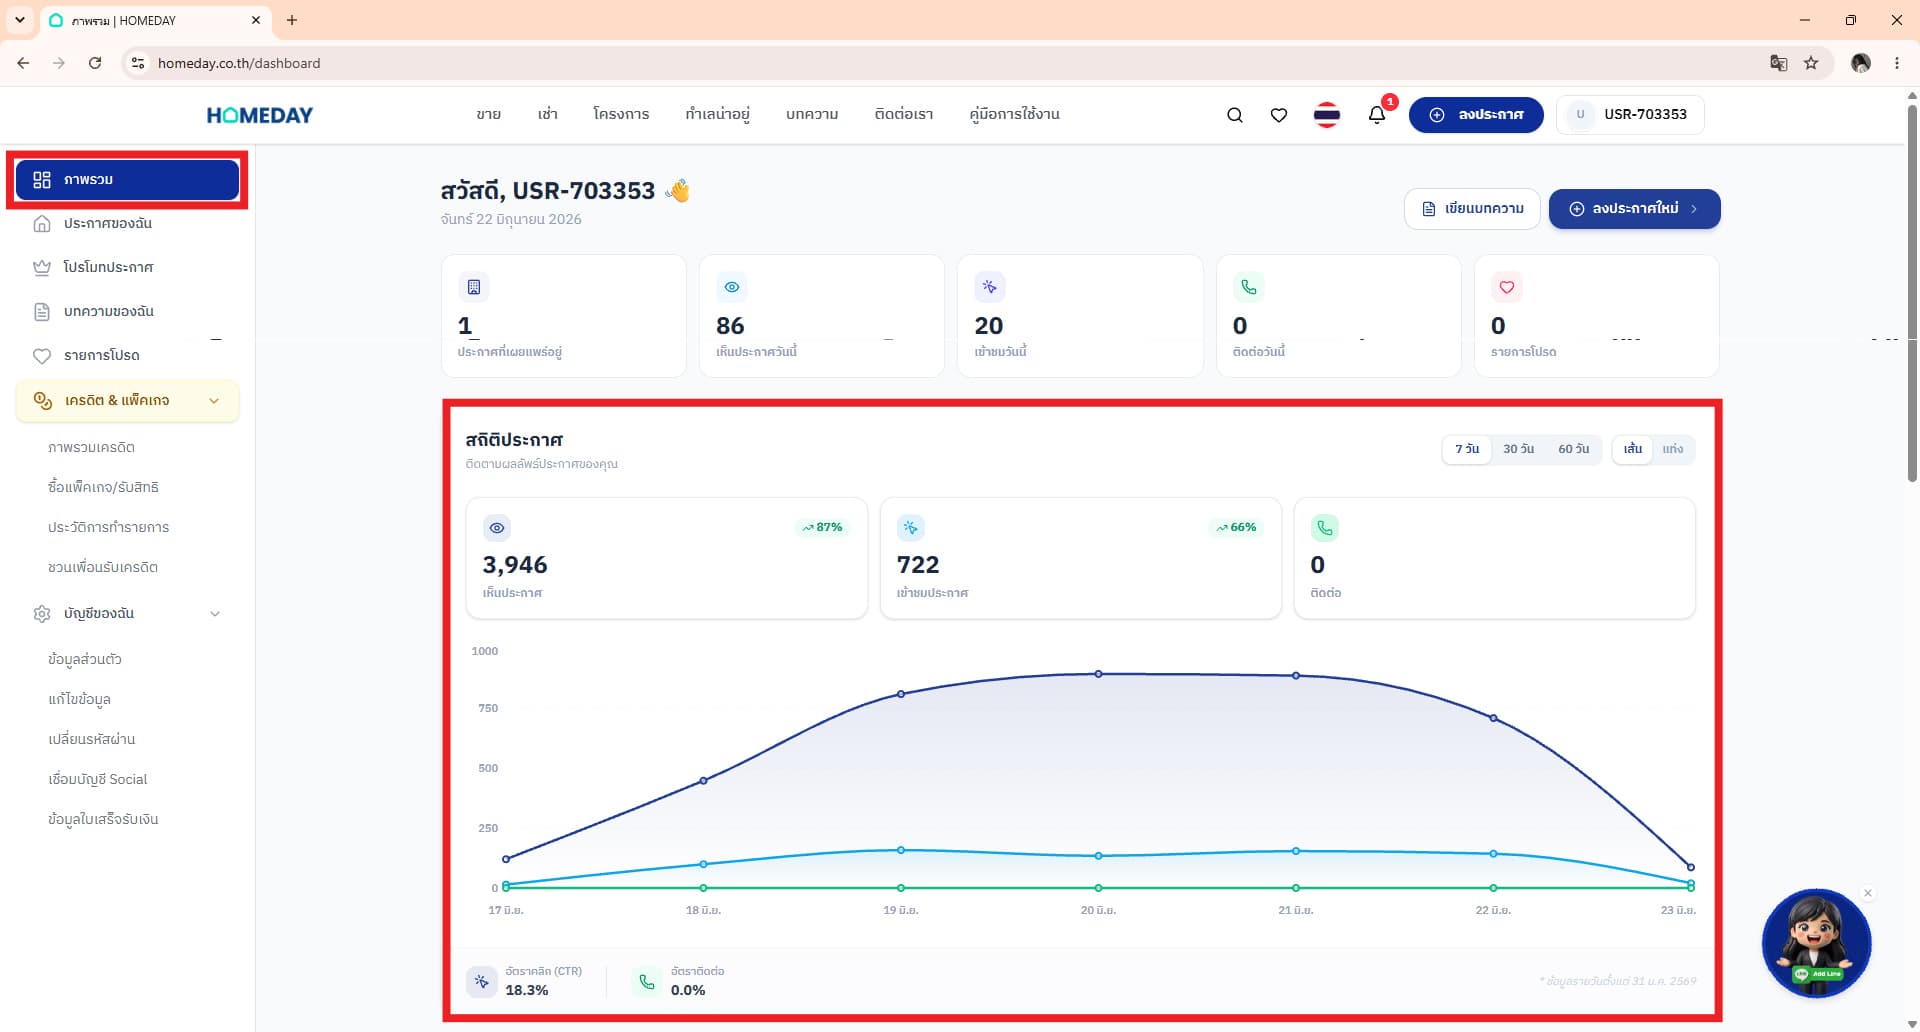Switch chart range to 30 วัน
The width and height of the screenshot is (1920, 1032).
1518,449
